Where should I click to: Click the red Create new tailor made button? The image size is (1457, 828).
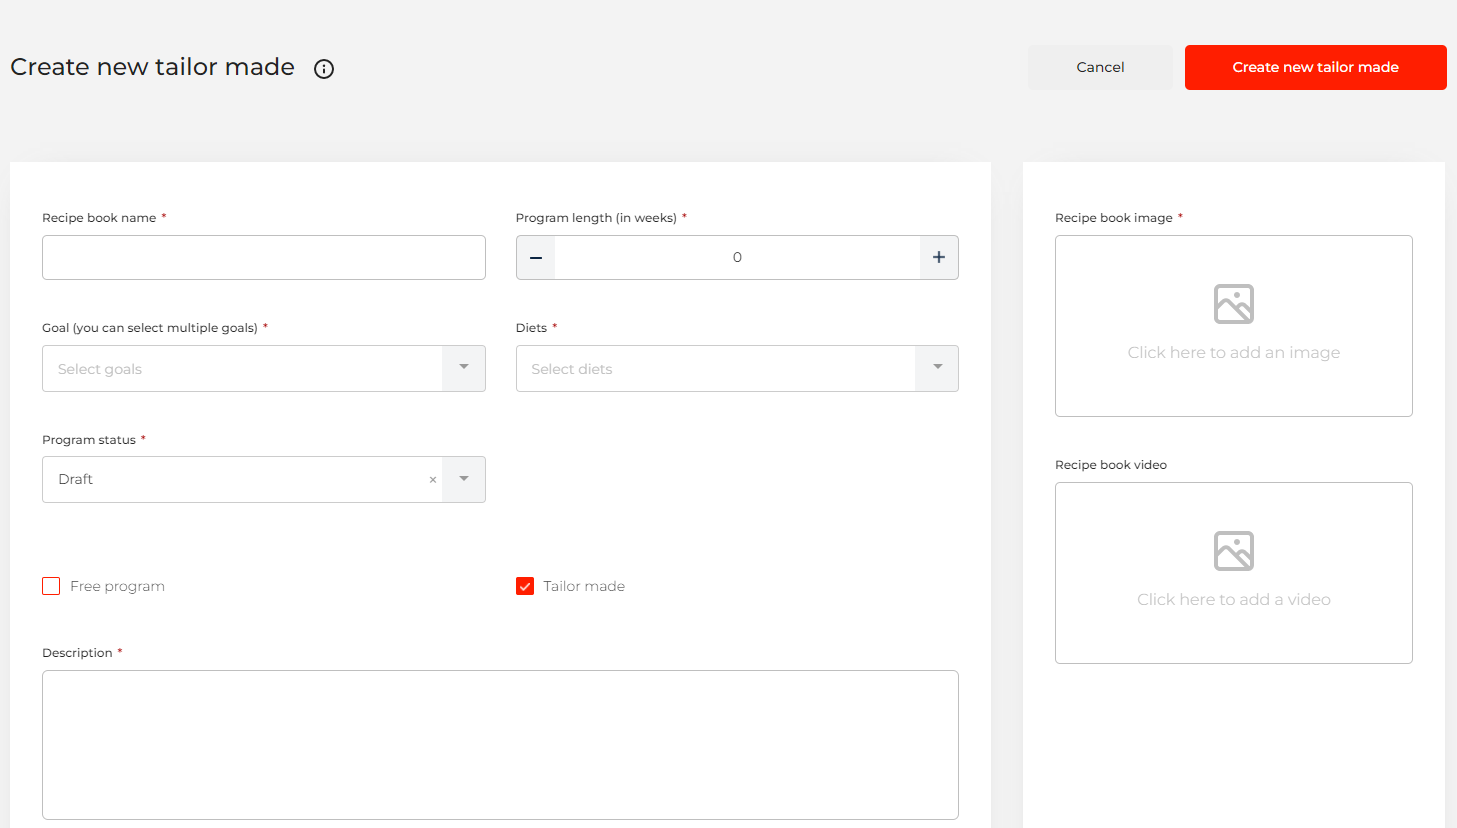[x=1315, y=67]
